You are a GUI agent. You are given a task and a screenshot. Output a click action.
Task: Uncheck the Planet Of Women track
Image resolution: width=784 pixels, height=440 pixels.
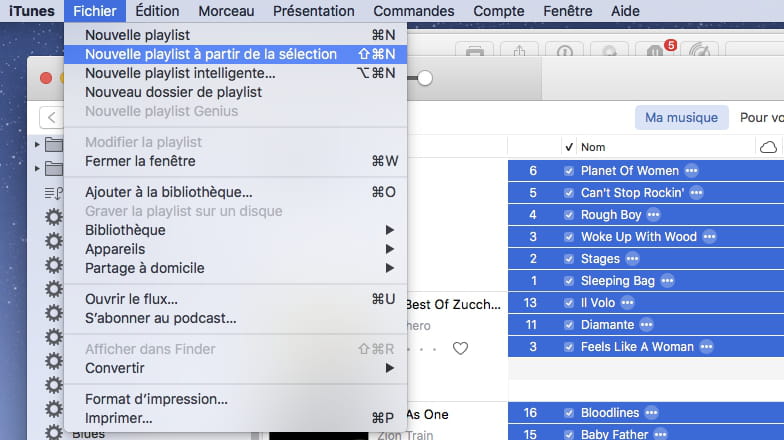tap(568, 171)
